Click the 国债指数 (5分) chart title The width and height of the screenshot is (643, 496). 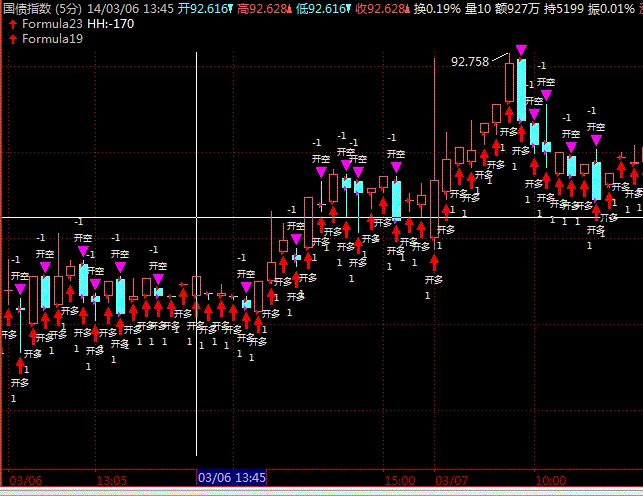42,9
